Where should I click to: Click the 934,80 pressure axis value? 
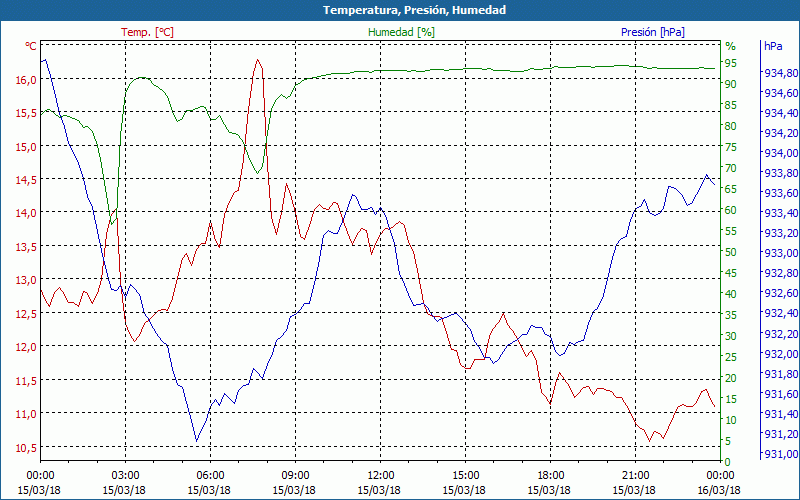781,73
